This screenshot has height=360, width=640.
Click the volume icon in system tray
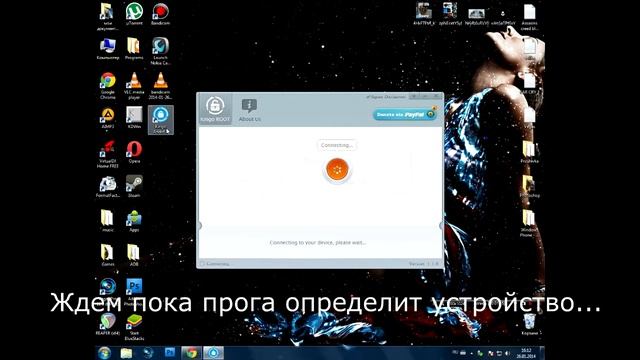(507, 353)
